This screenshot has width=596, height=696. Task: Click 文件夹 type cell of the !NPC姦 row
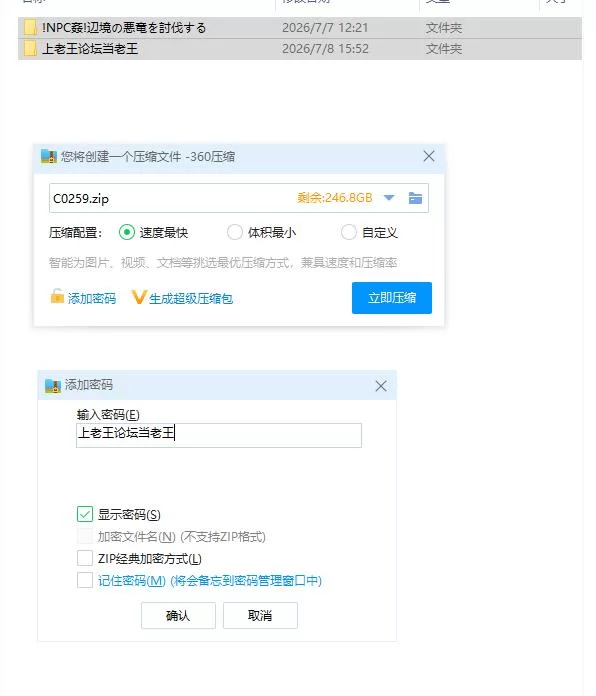[444, 28]
